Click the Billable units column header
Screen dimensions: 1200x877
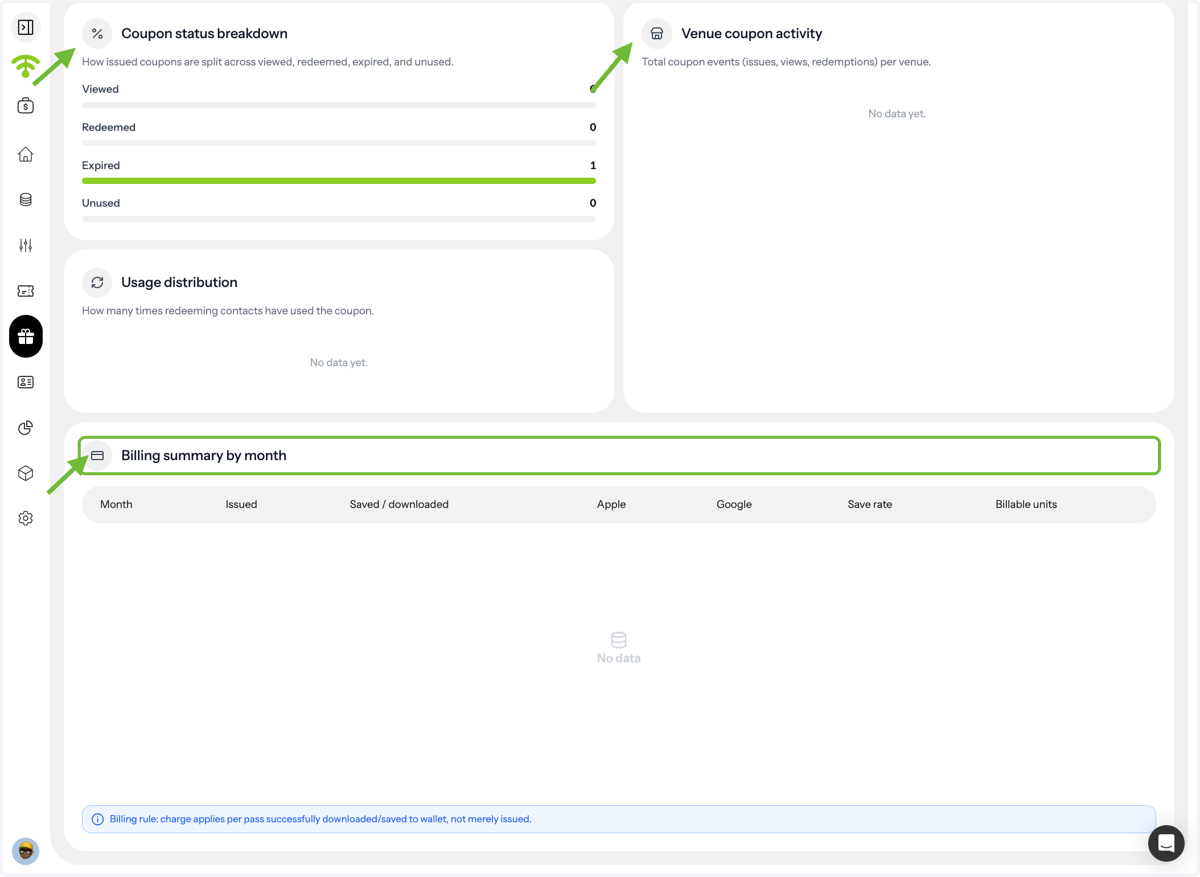click(x=1026, y=504)
